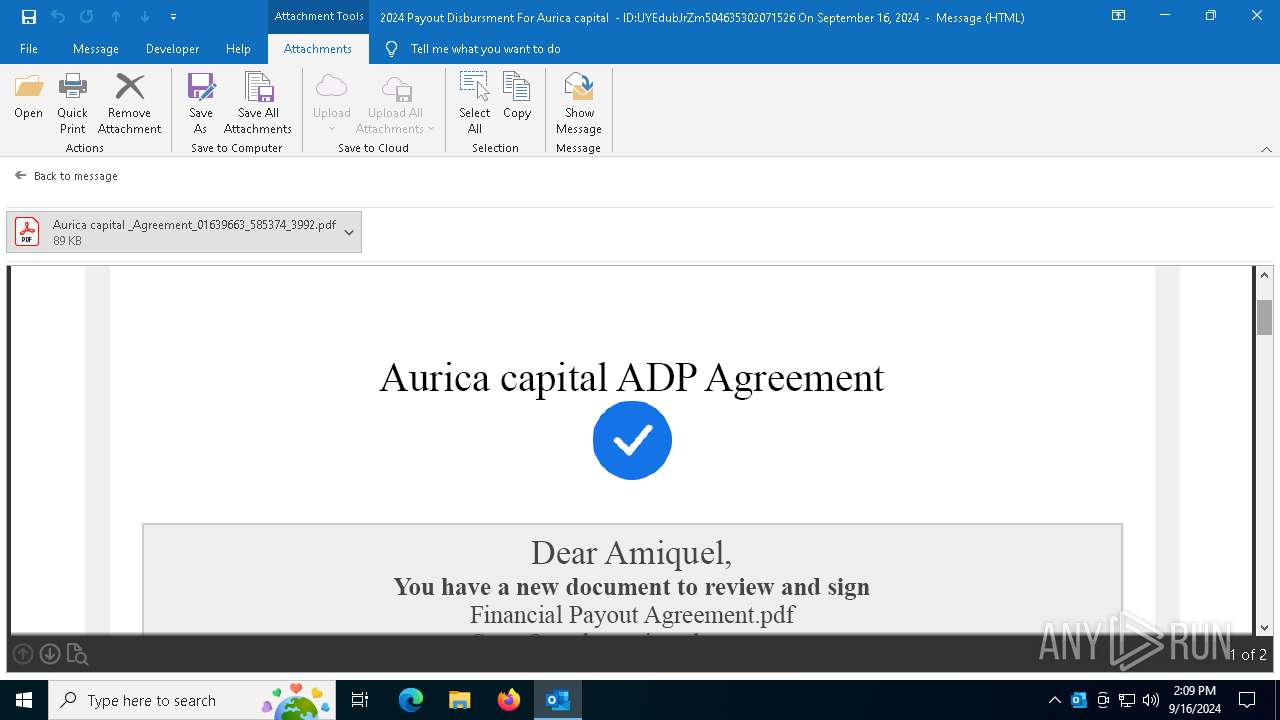This screenshot has width=1280, height=720.
Task: Open the Windows Start menu
Action: [x=24, y=700]
